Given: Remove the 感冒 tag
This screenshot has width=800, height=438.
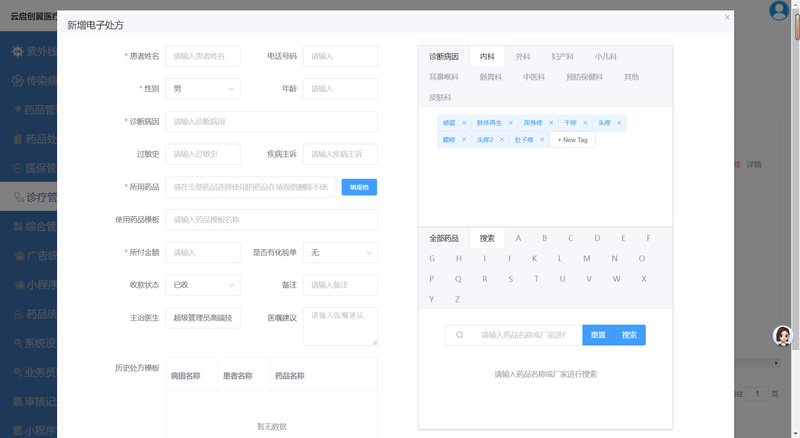Looking at the screenshot, I should (x=464, y=123).
